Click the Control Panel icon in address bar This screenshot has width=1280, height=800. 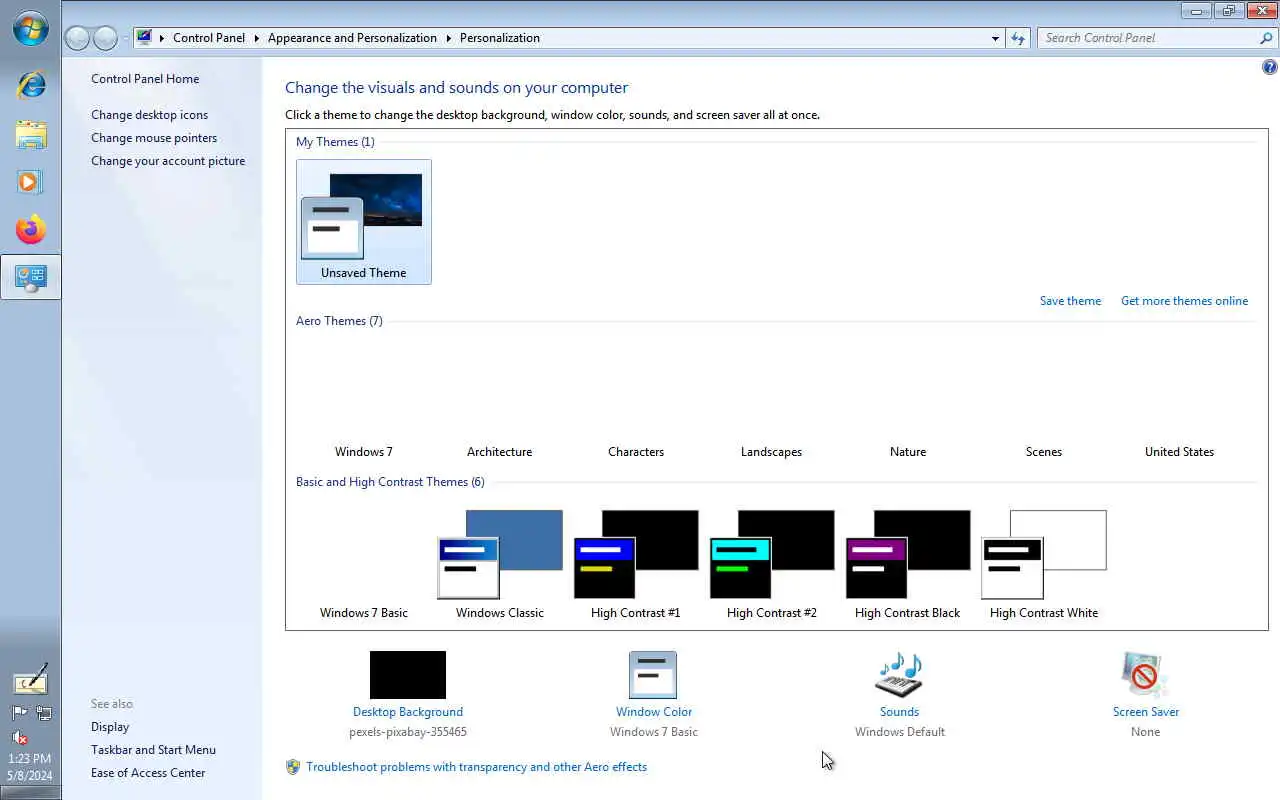[x=145, y=38]
